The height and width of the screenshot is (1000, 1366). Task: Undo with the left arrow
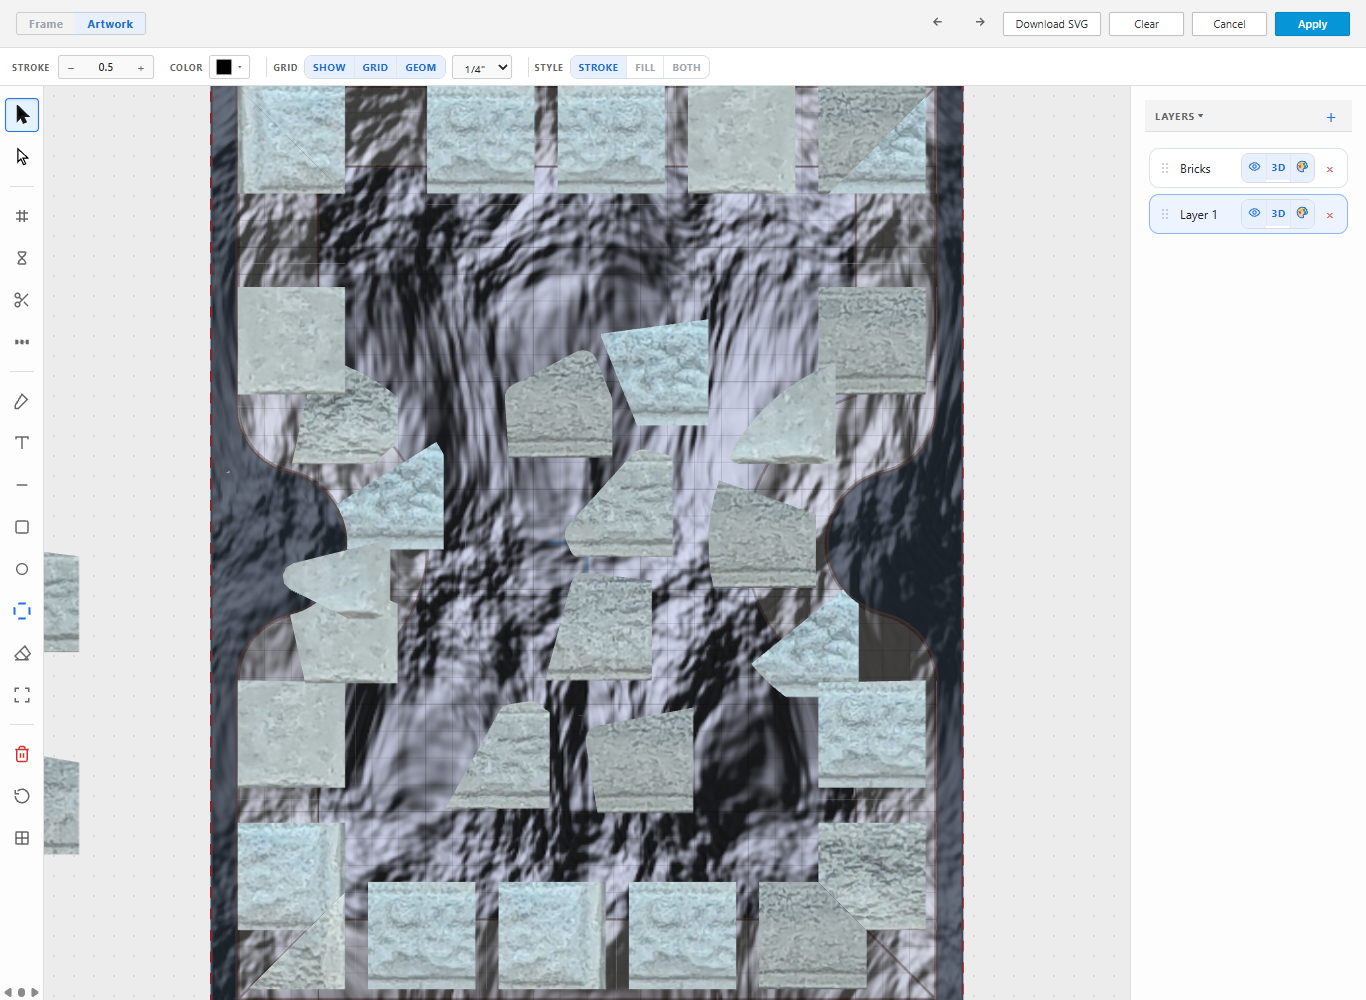pos(937,22)
